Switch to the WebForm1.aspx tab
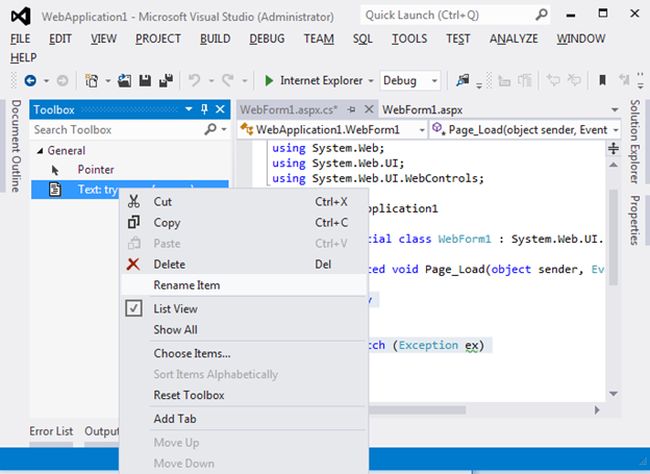Viewport: 650px width, 474px height. point(420,109)
